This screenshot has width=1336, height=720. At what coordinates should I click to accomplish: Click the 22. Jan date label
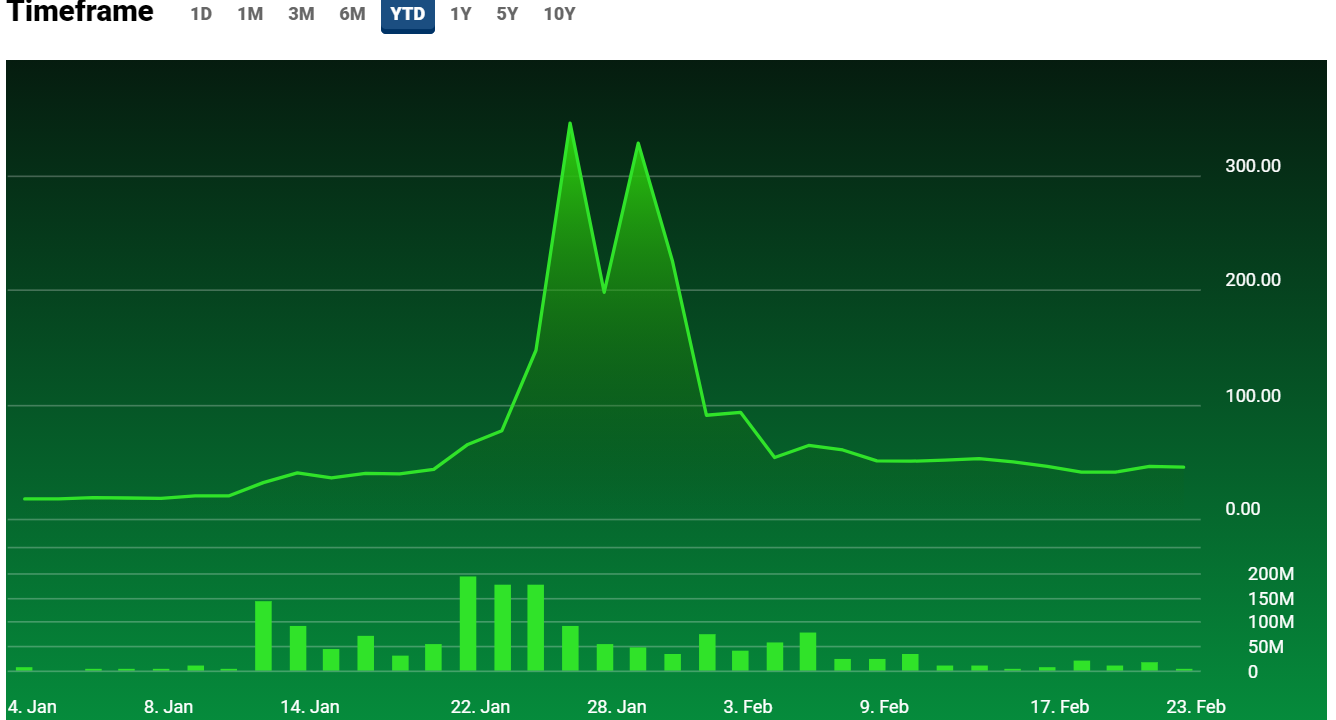tap(480, 707)
